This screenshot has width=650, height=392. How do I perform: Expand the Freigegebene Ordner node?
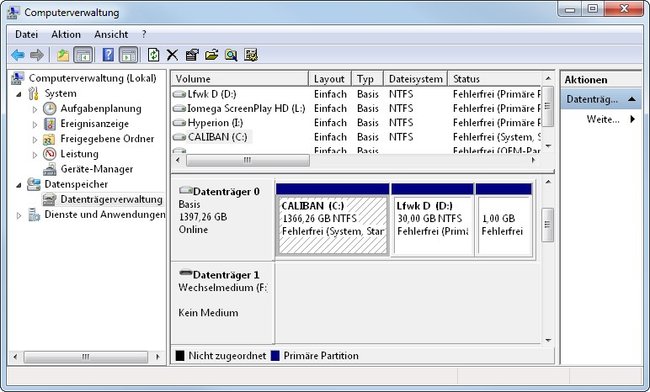point(35,140)
